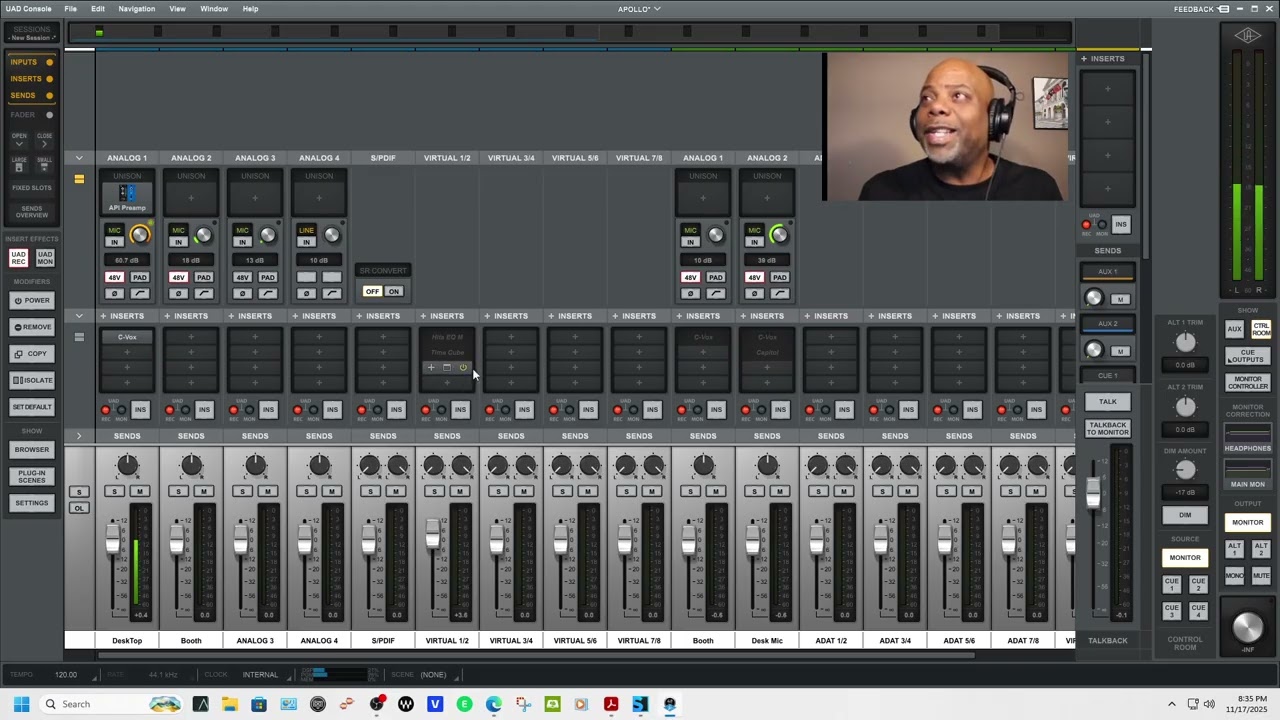Image resolution: width=1280 pixels, height=720 pixels.
Task: Enable UAD REC insert effects
Action: coord(19,258)
